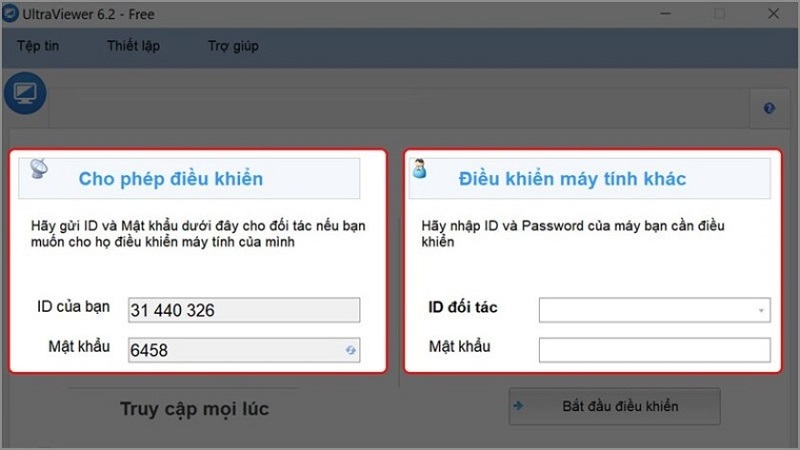Click the blue help question mark icon
This screenshot has width=800, height=450.
(769, 109)
